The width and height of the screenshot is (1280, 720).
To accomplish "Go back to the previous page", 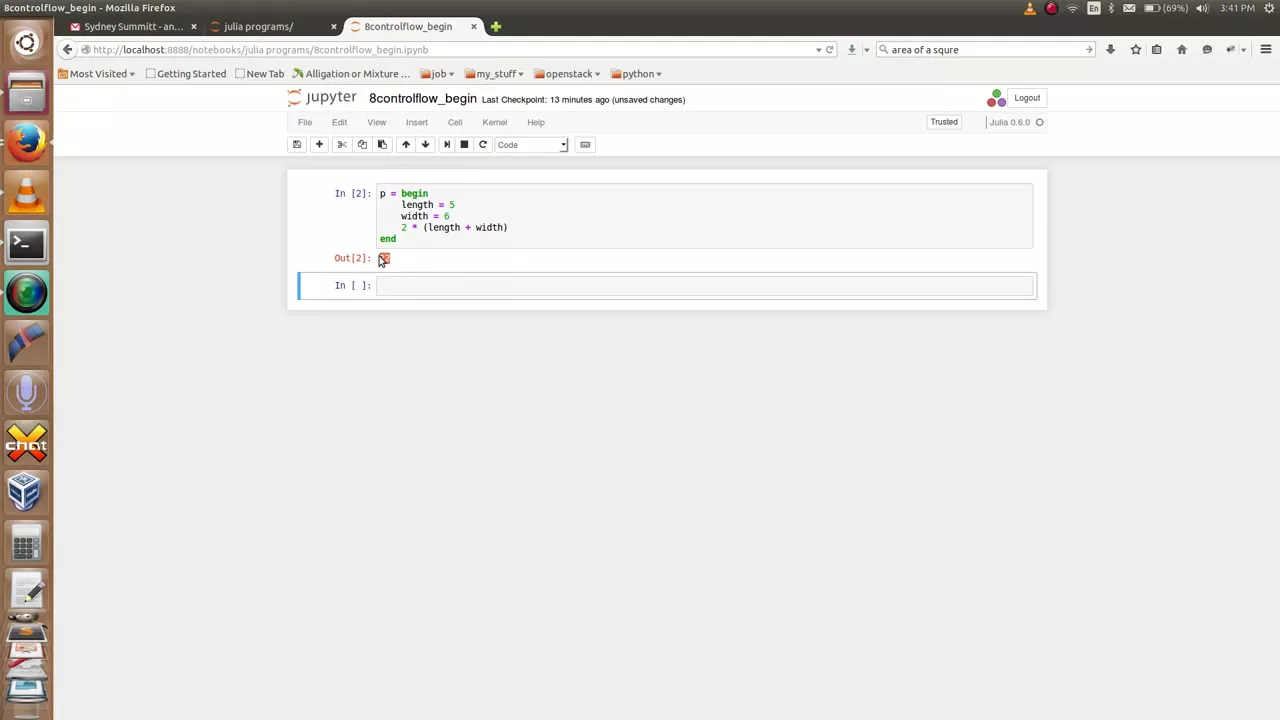I will tap(67, 49).
